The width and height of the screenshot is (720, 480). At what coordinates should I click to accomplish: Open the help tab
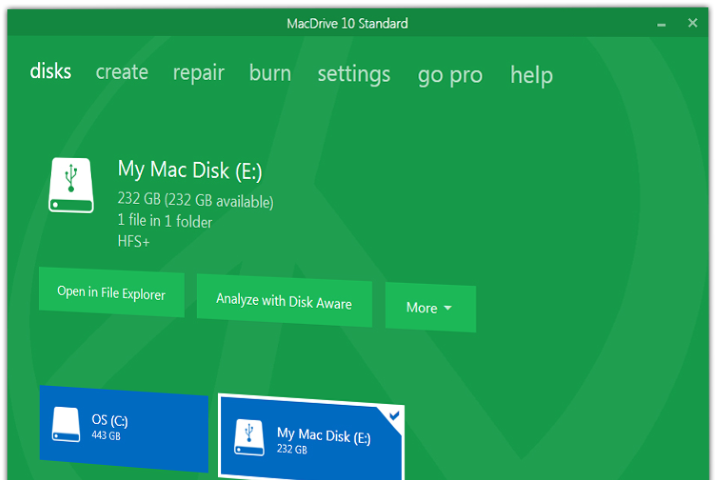click(x=531, y=75)
